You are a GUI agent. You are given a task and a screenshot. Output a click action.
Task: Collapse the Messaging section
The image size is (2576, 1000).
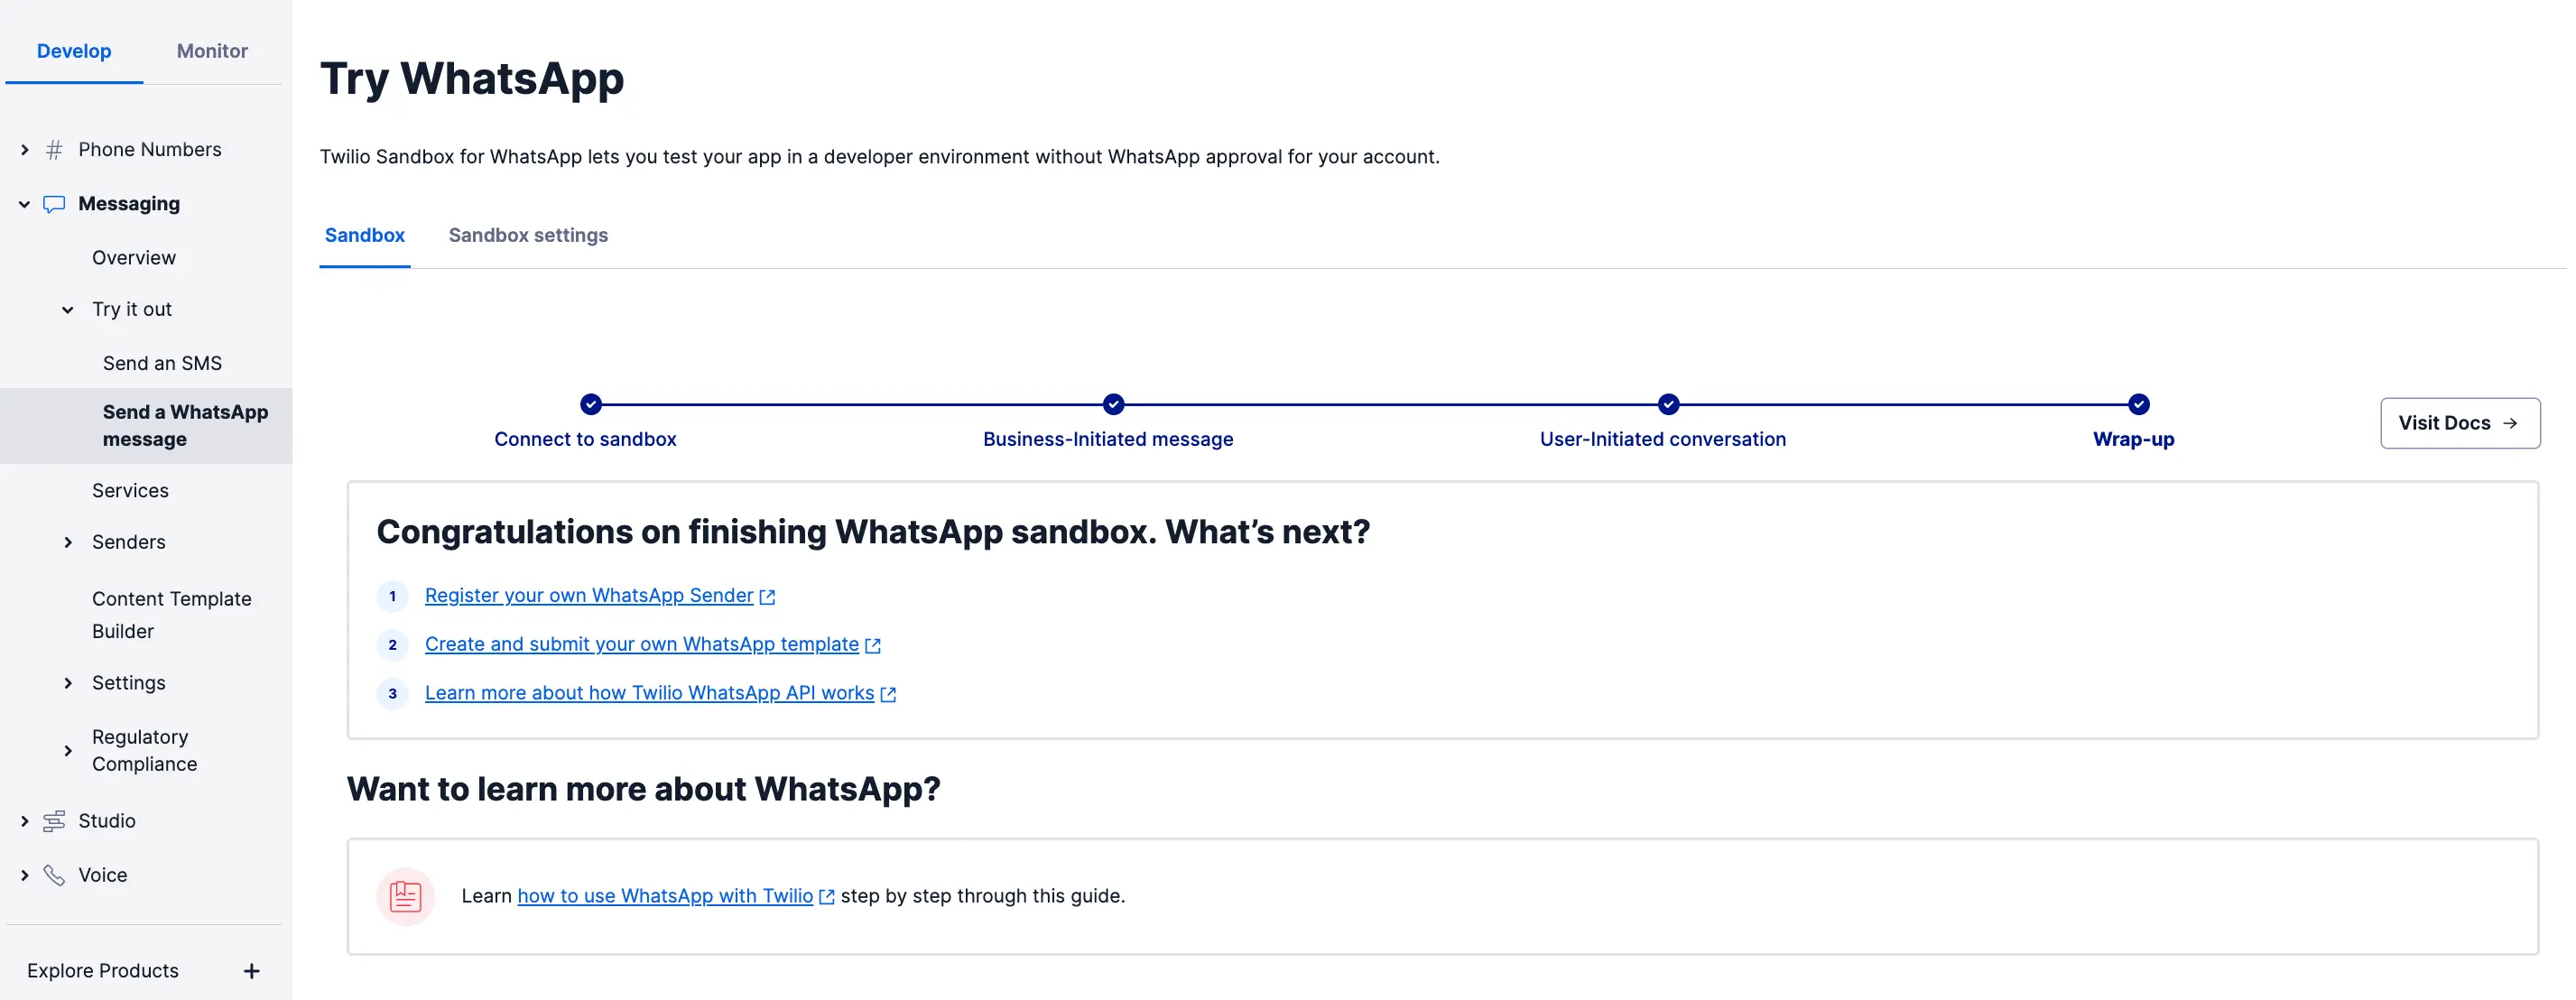click(x=25, y=204)
